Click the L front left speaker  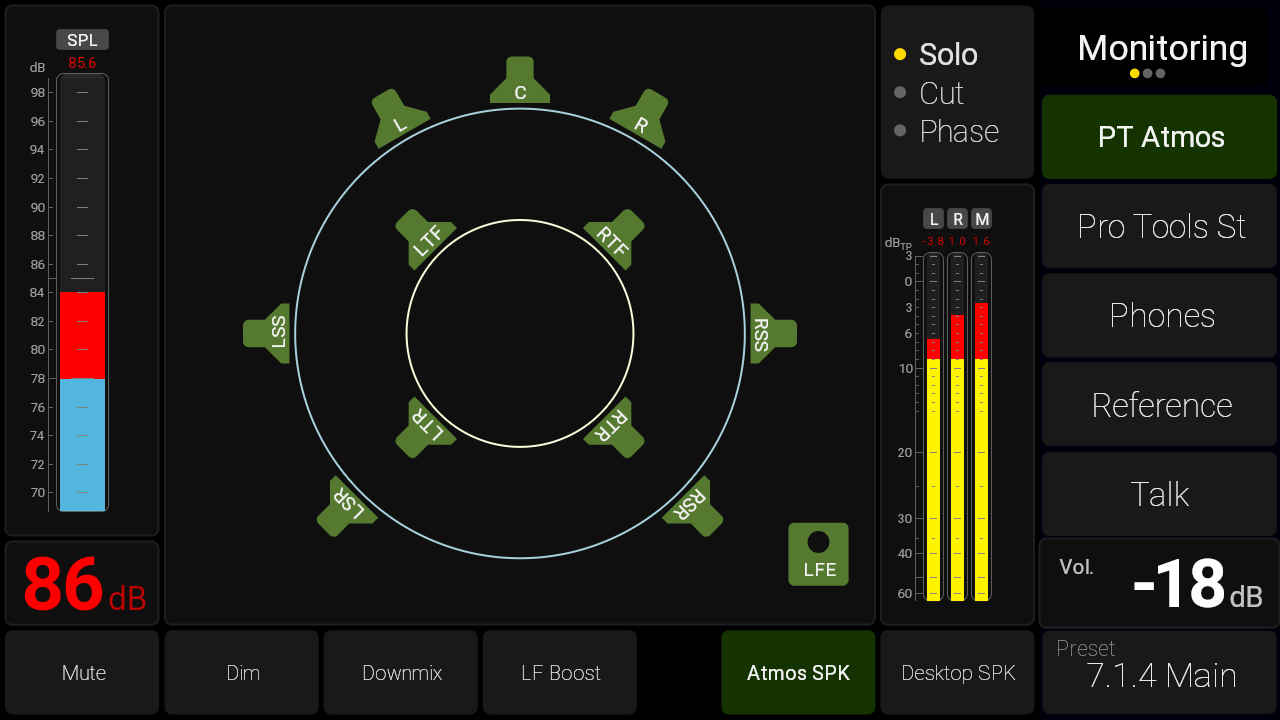click(x=399, y=119)
